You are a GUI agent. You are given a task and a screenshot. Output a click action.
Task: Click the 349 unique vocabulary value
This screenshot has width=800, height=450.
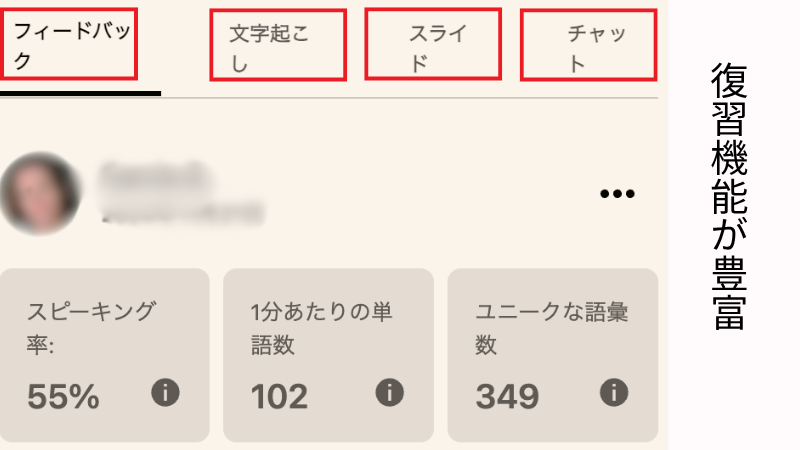click(x=507, y=396)
